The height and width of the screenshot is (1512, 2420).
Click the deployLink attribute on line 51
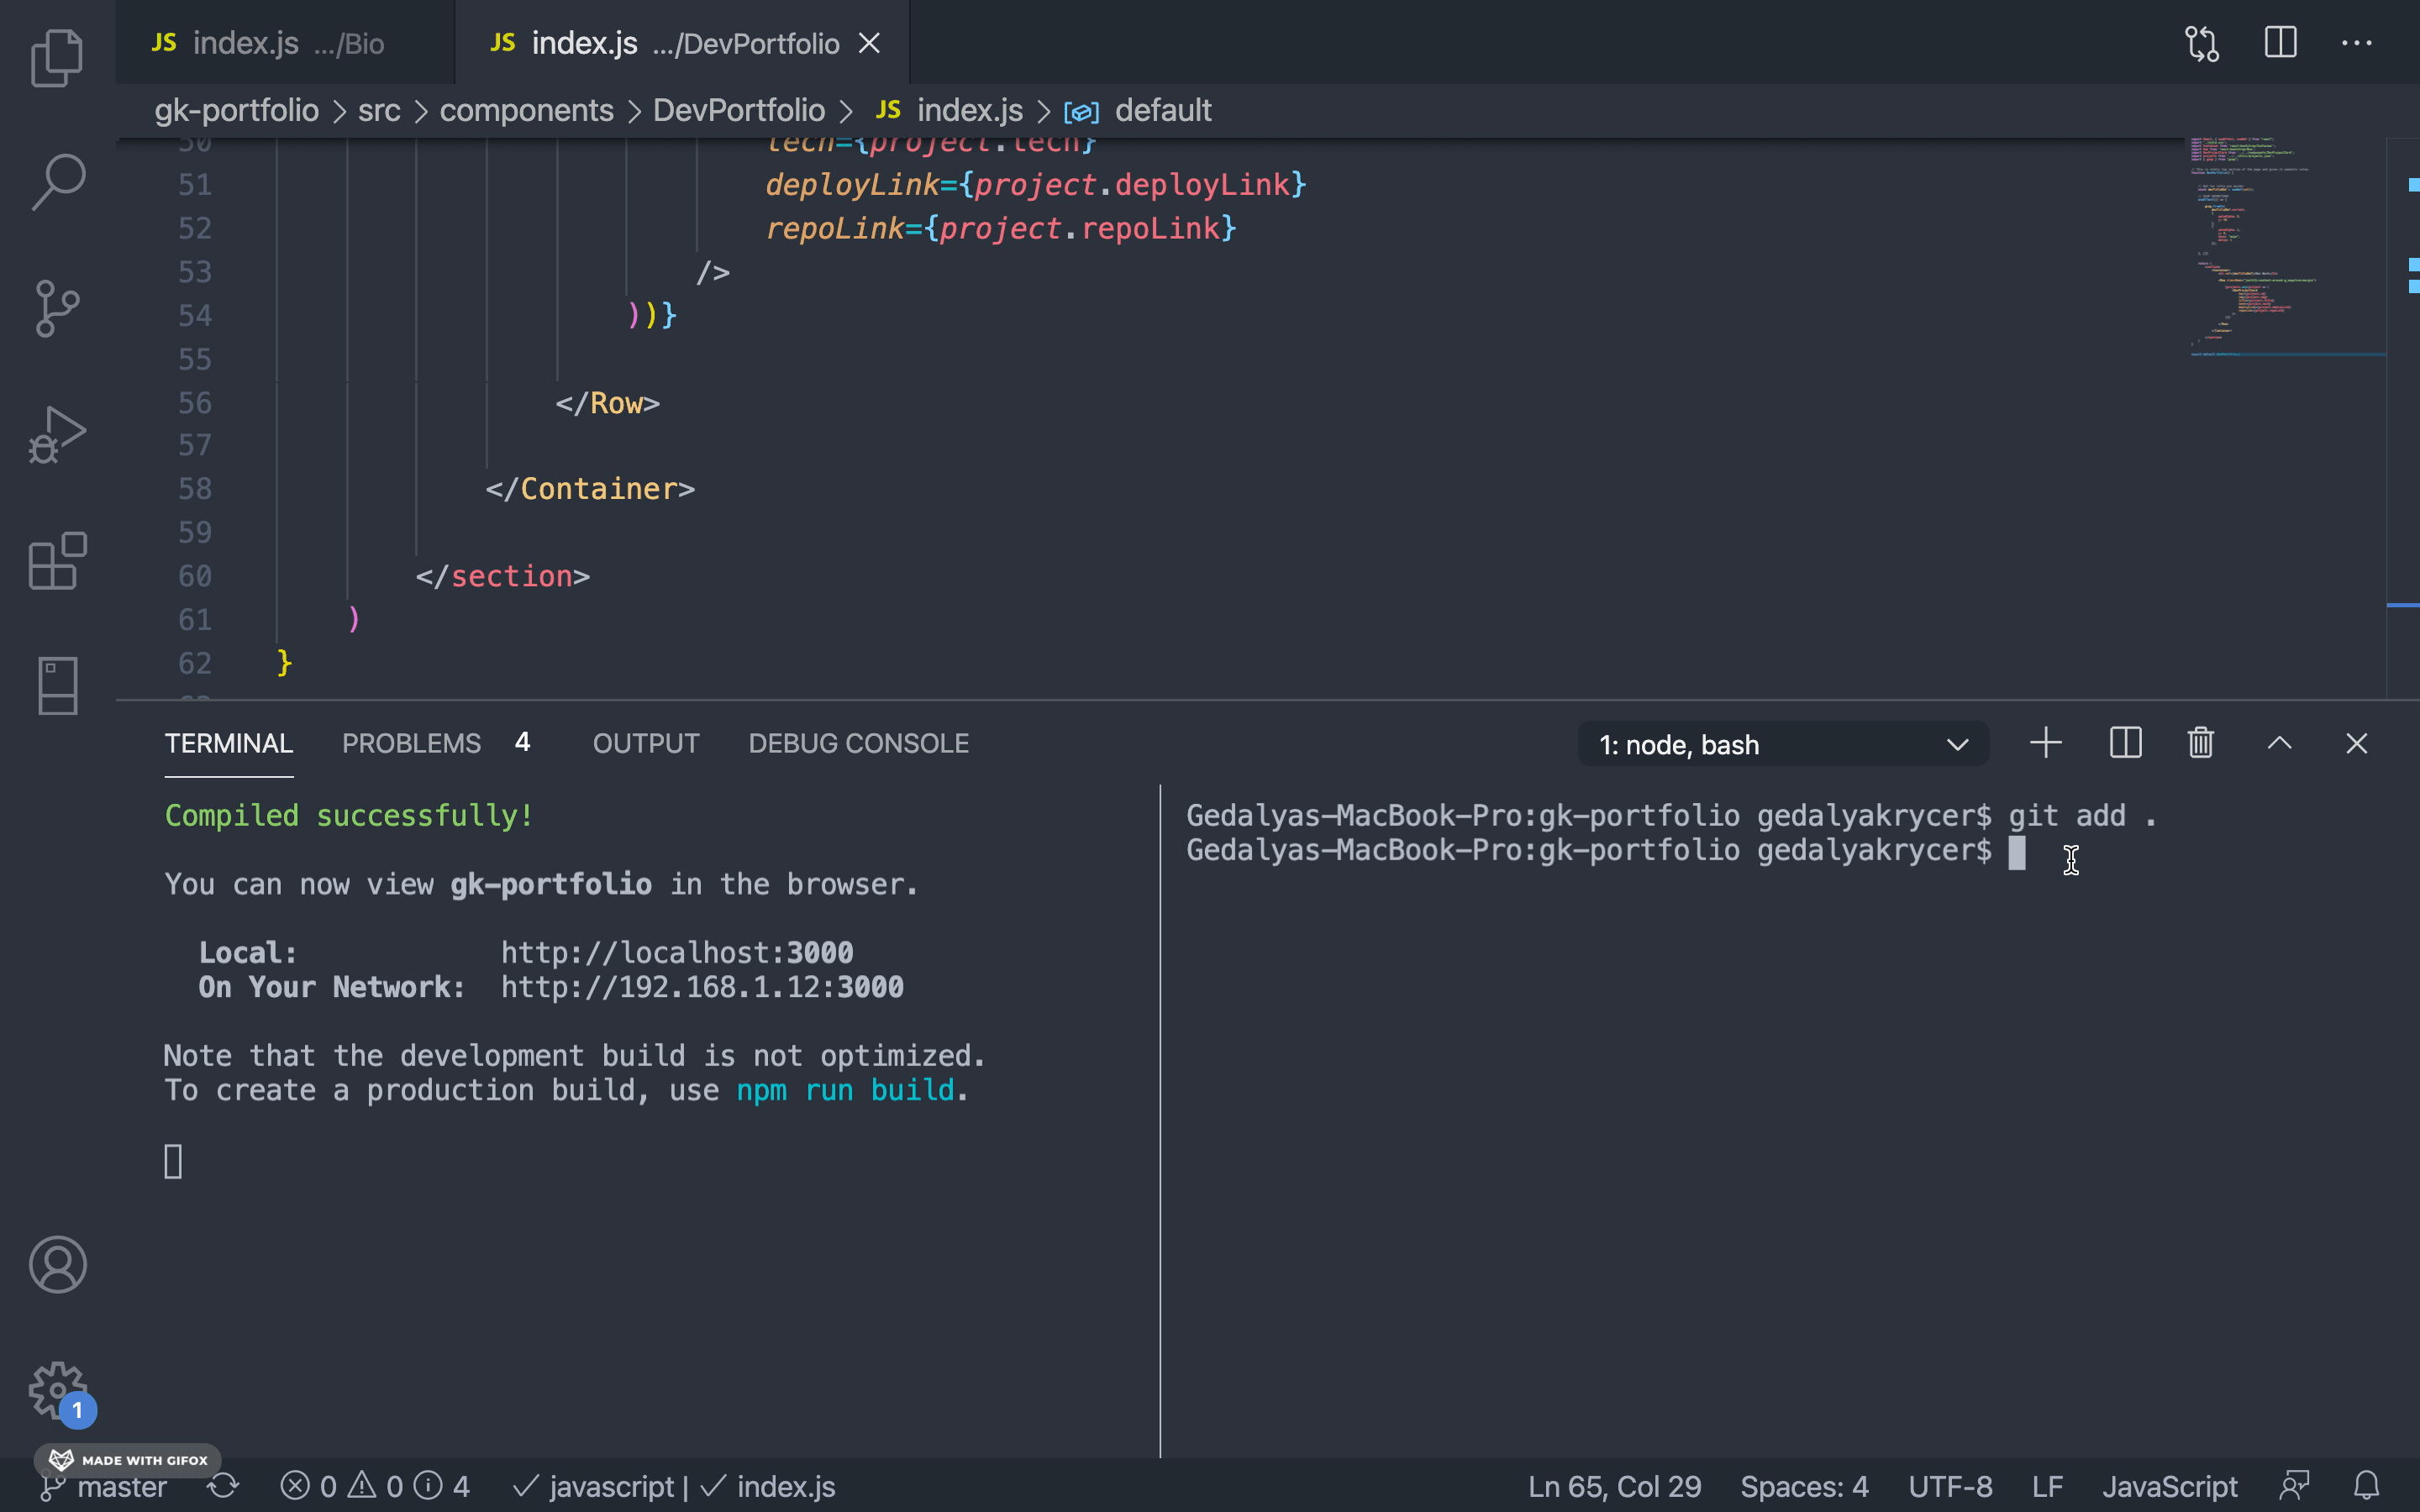coord(852,185)
